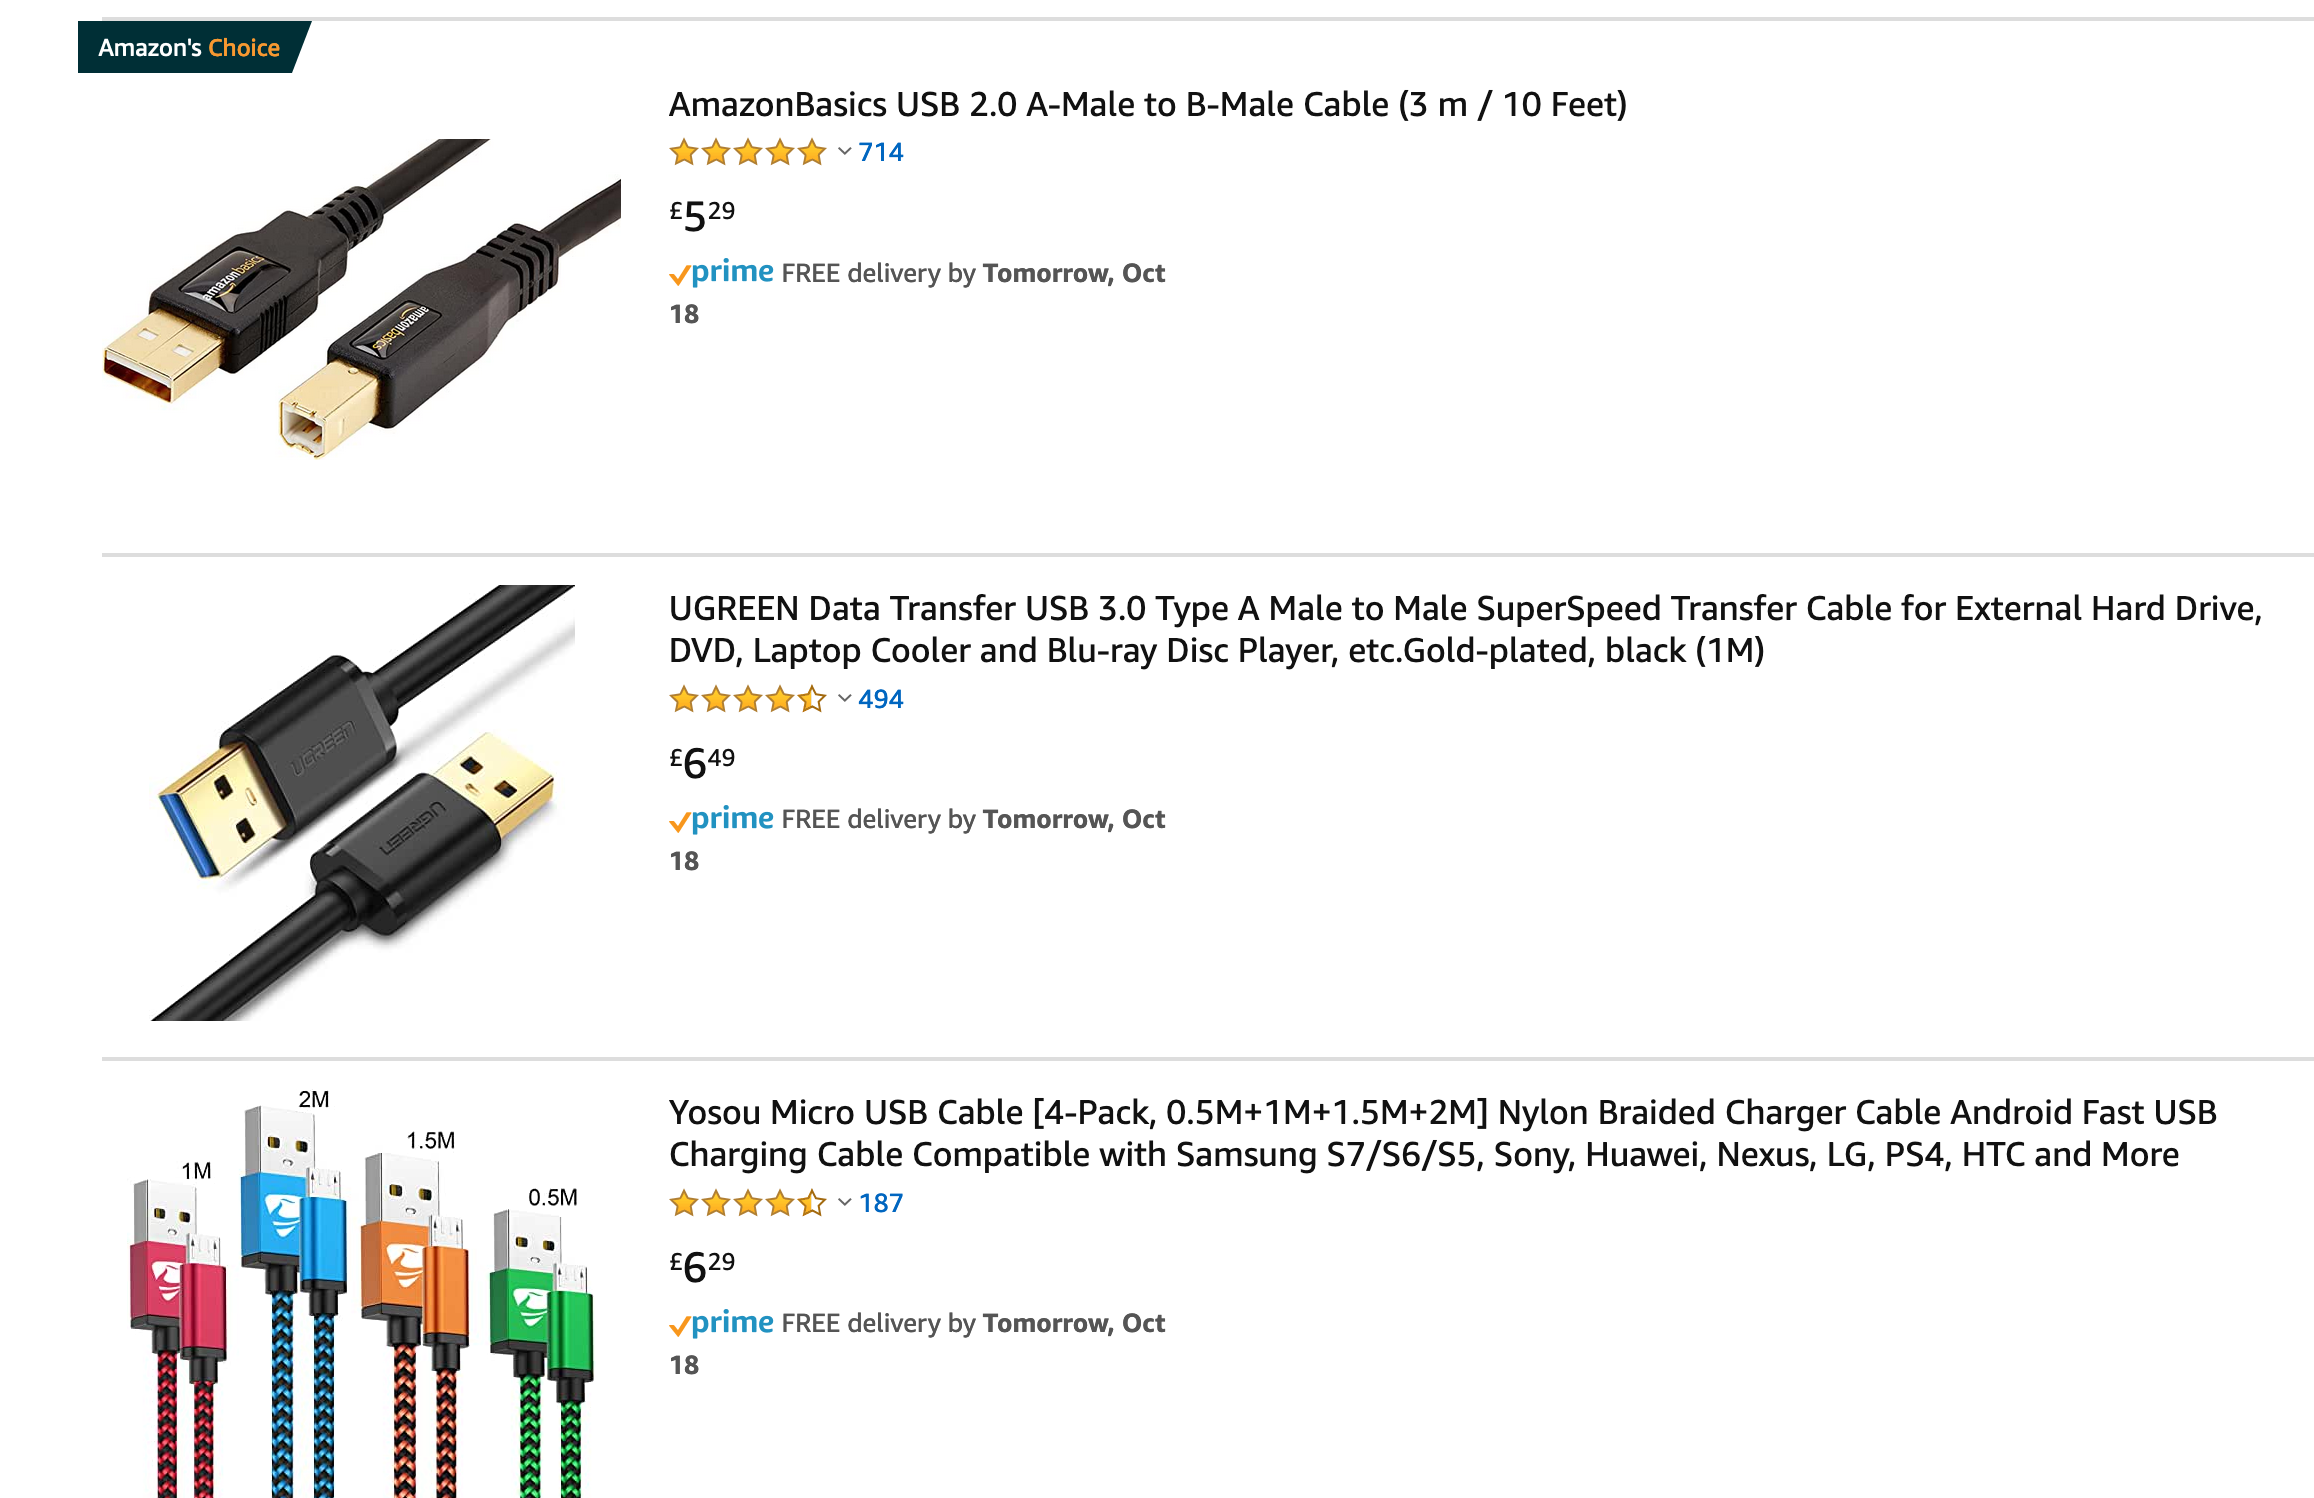Click the UGREEN USB 3.0 cable image
This screenshot has width=2314, height=1498.
coord(363,802)
